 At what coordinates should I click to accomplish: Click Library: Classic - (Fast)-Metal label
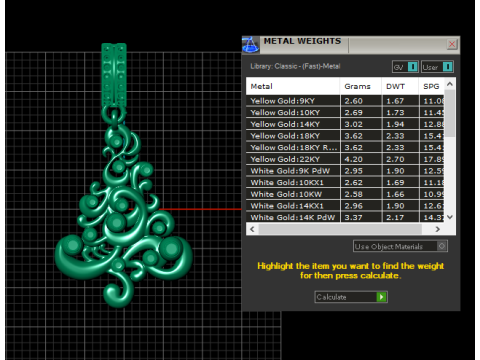point(295,66)
